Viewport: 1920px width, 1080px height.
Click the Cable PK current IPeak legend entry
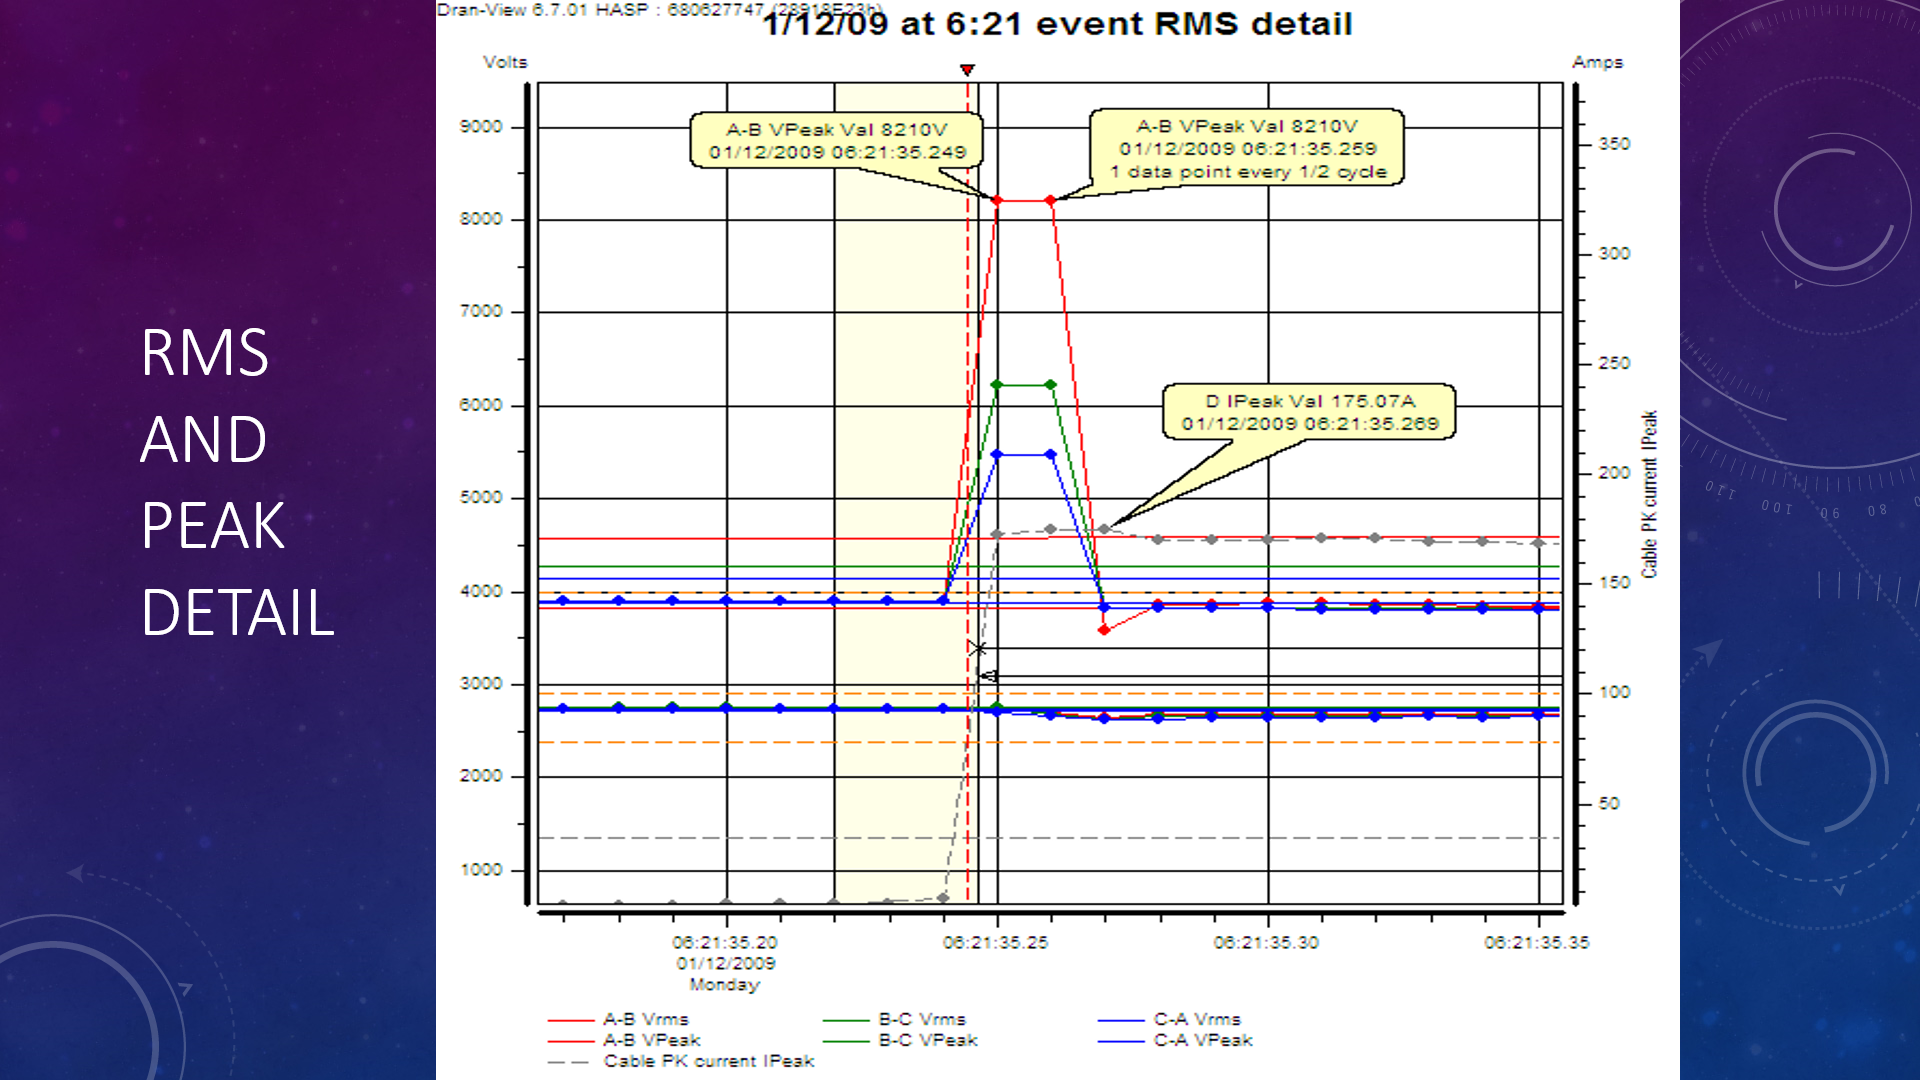click(708, 1061)
